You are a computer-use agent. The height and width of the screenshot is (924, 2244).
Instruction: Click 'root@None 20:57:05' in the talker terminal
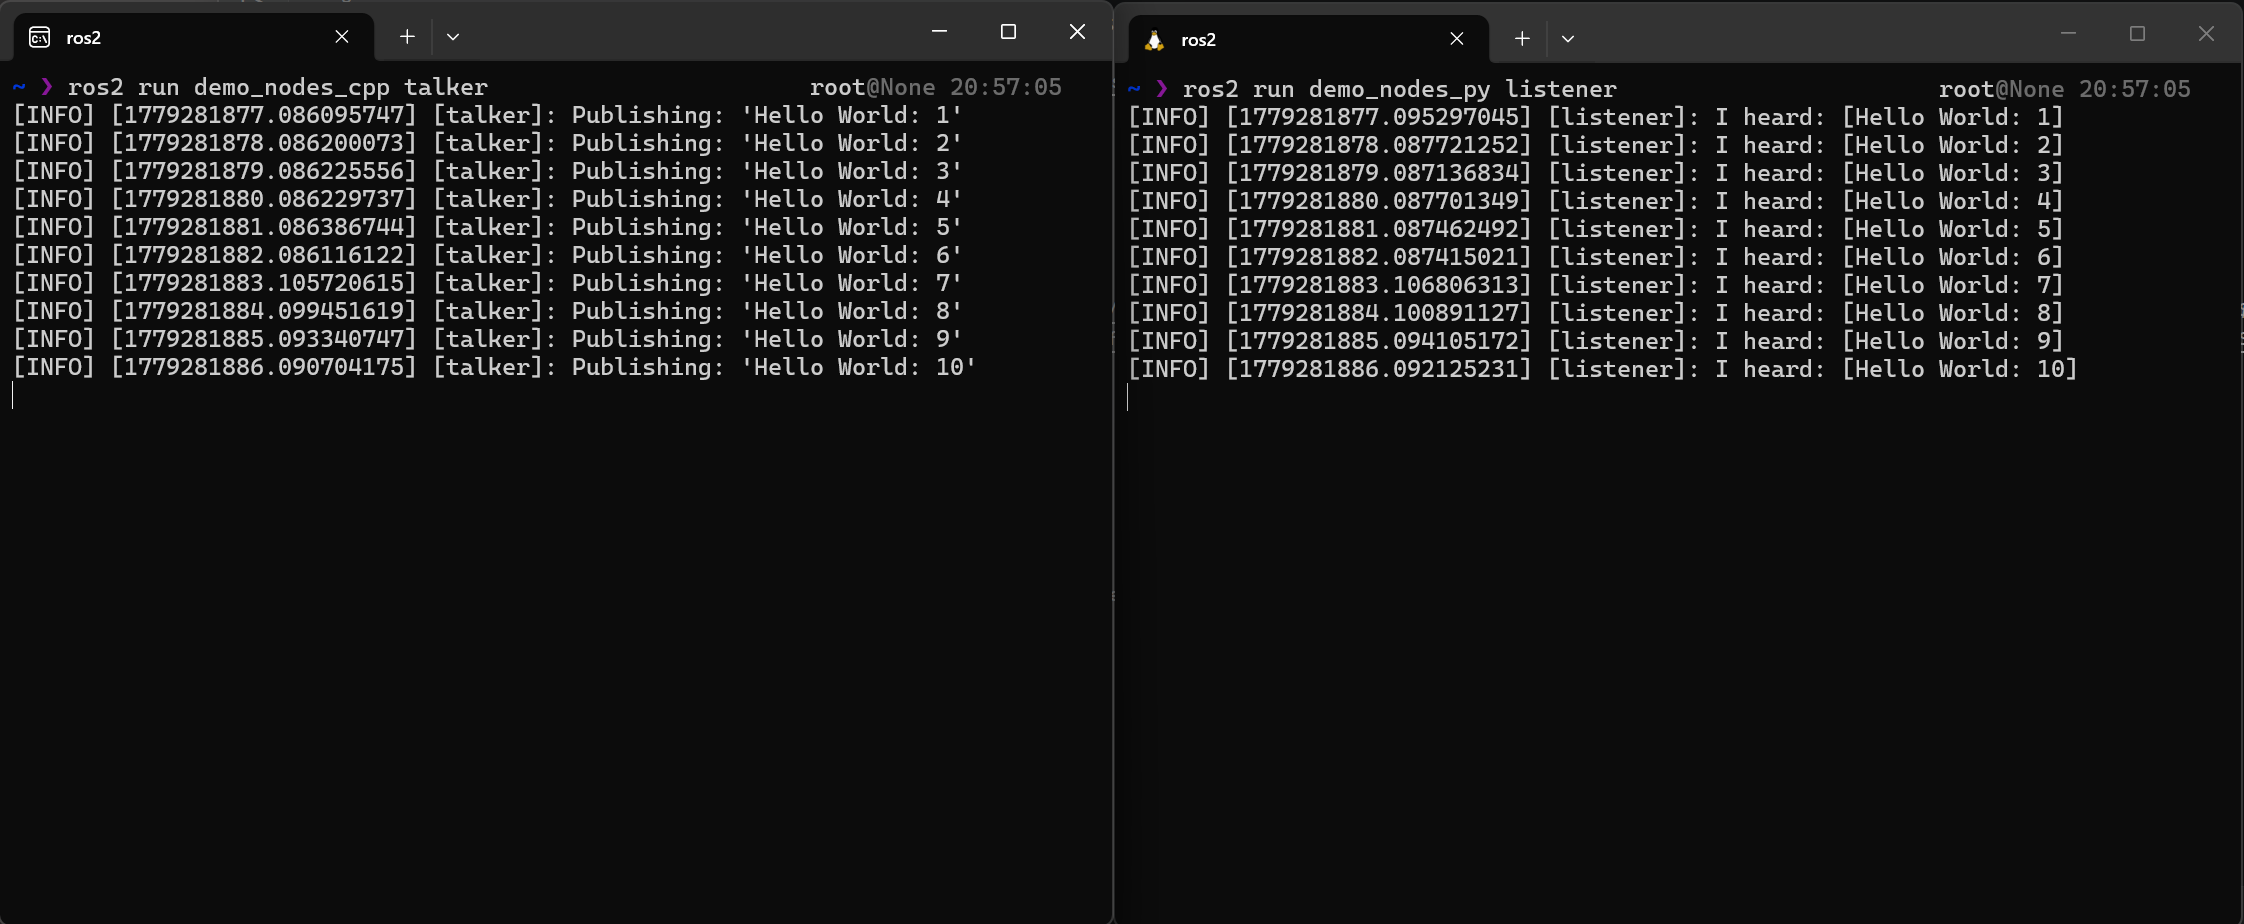[x=936, y=88]
